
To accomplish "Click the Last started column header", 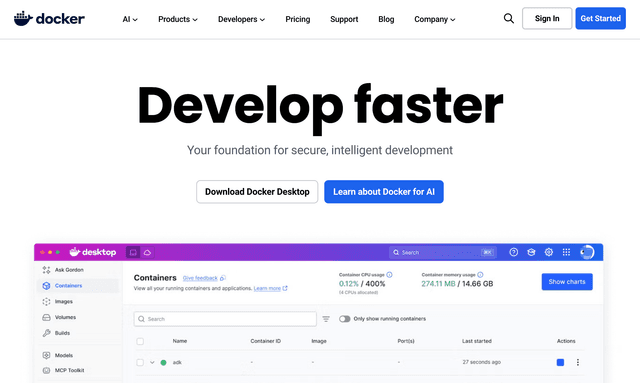I will [x=477, y=341].
